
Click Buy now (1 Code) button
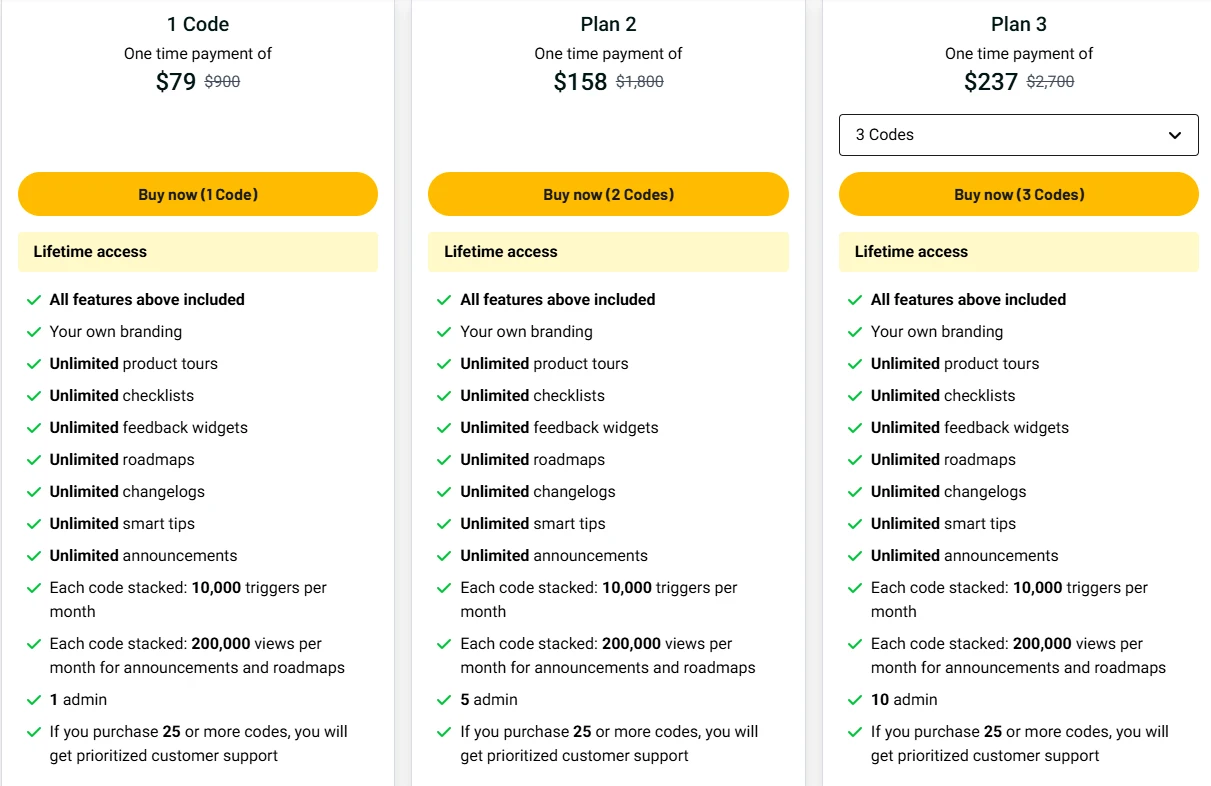(x=198, y=194)
